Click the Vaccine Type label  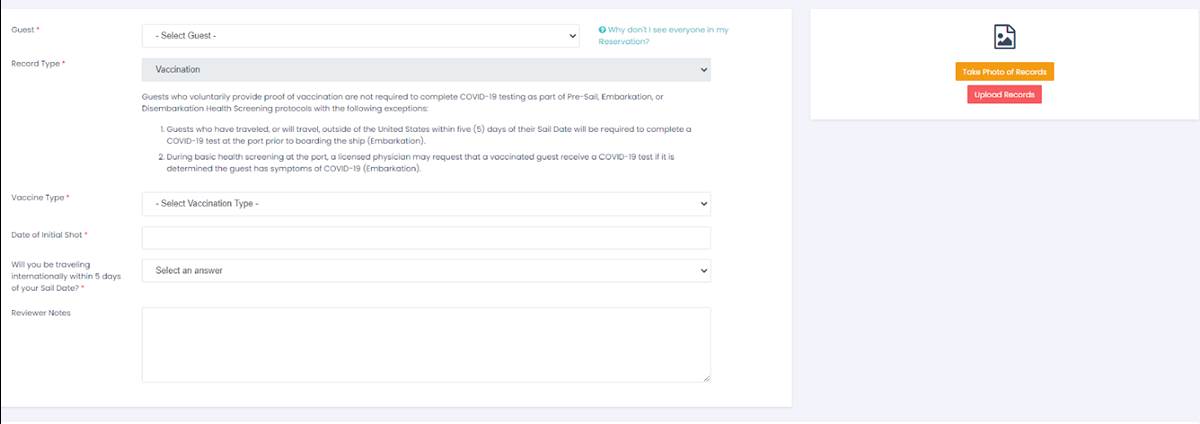(37, 197)
